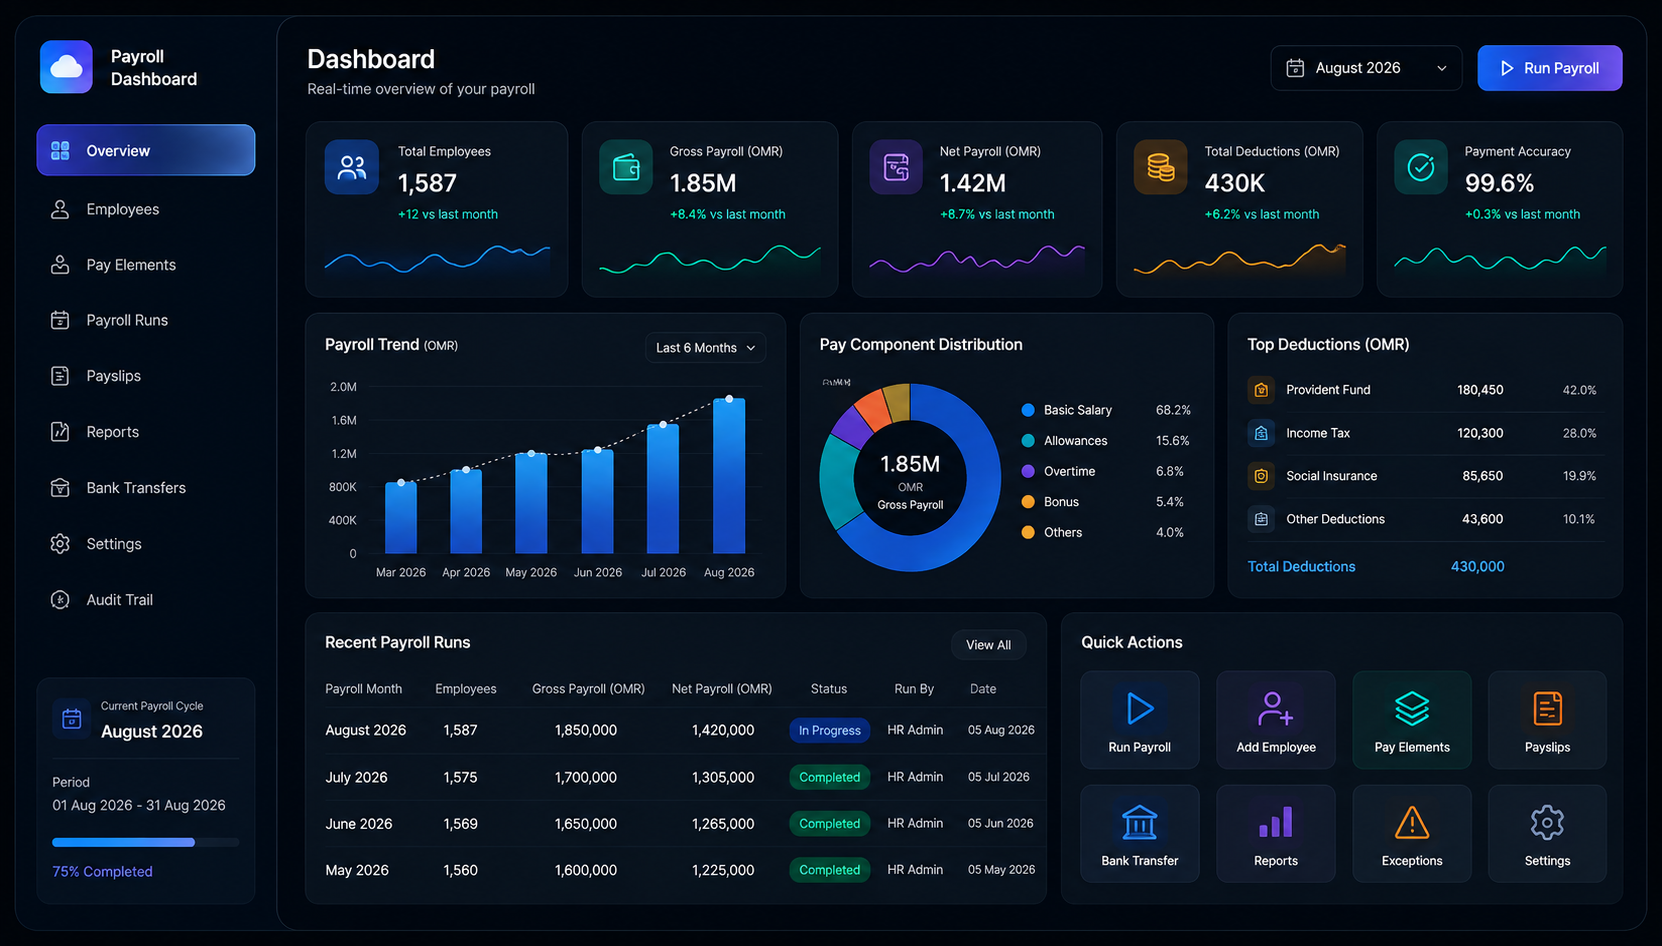Click the Add Employee quick action
Image resolution: width=1662 pixels, height=946 pixels.
pyautogui.click(x=1276, y=720)
